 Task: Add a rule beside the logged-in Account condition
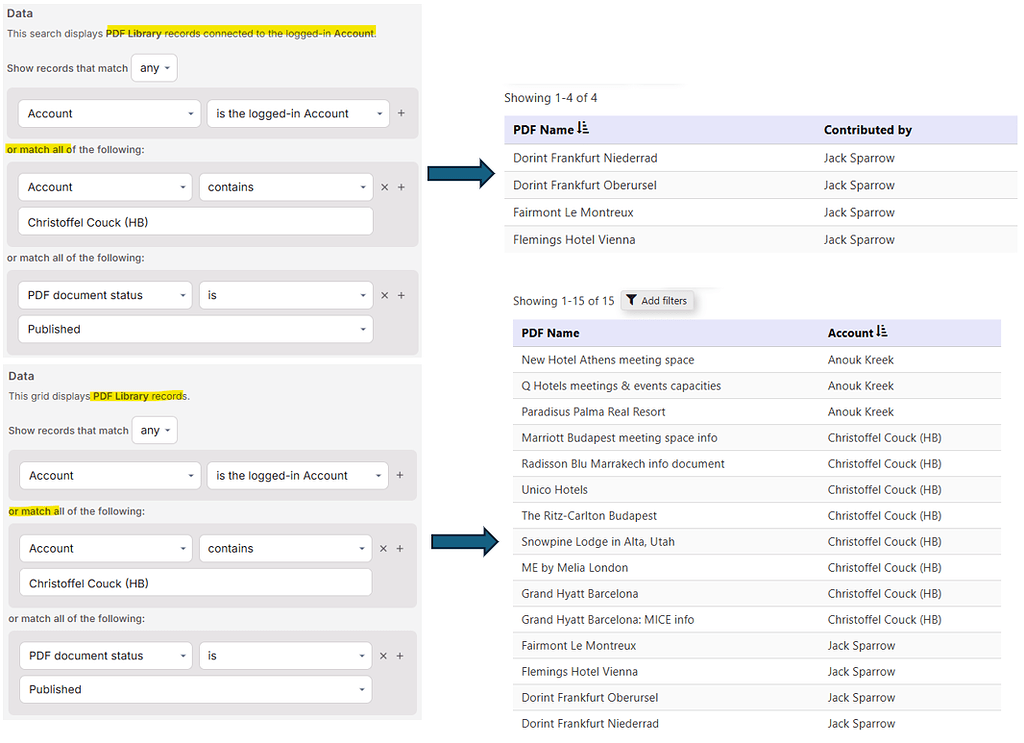tap(401, 113)
